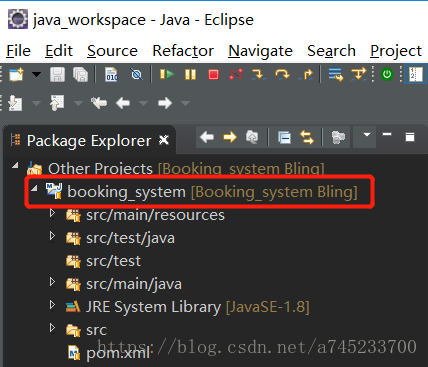Click the main toolbar Forward arrow
428x367 pixels.
165,103
